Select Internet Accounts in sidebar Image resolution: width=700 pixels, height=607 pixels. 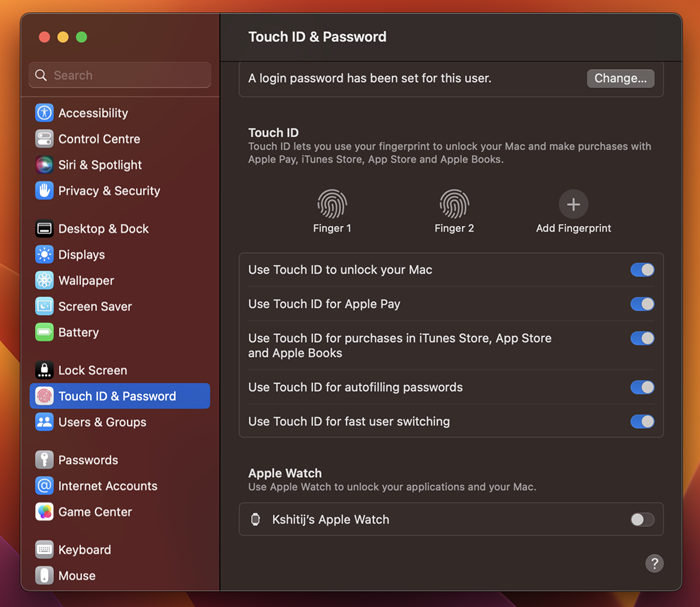[120, 486]
